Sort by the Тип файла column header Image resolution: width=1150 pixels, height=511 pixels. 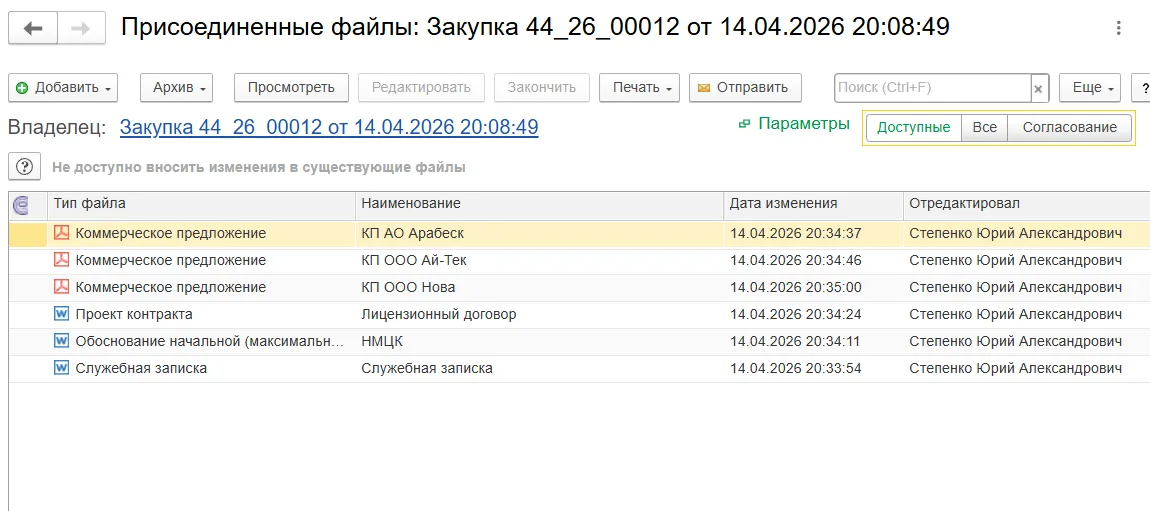[202, 205]
